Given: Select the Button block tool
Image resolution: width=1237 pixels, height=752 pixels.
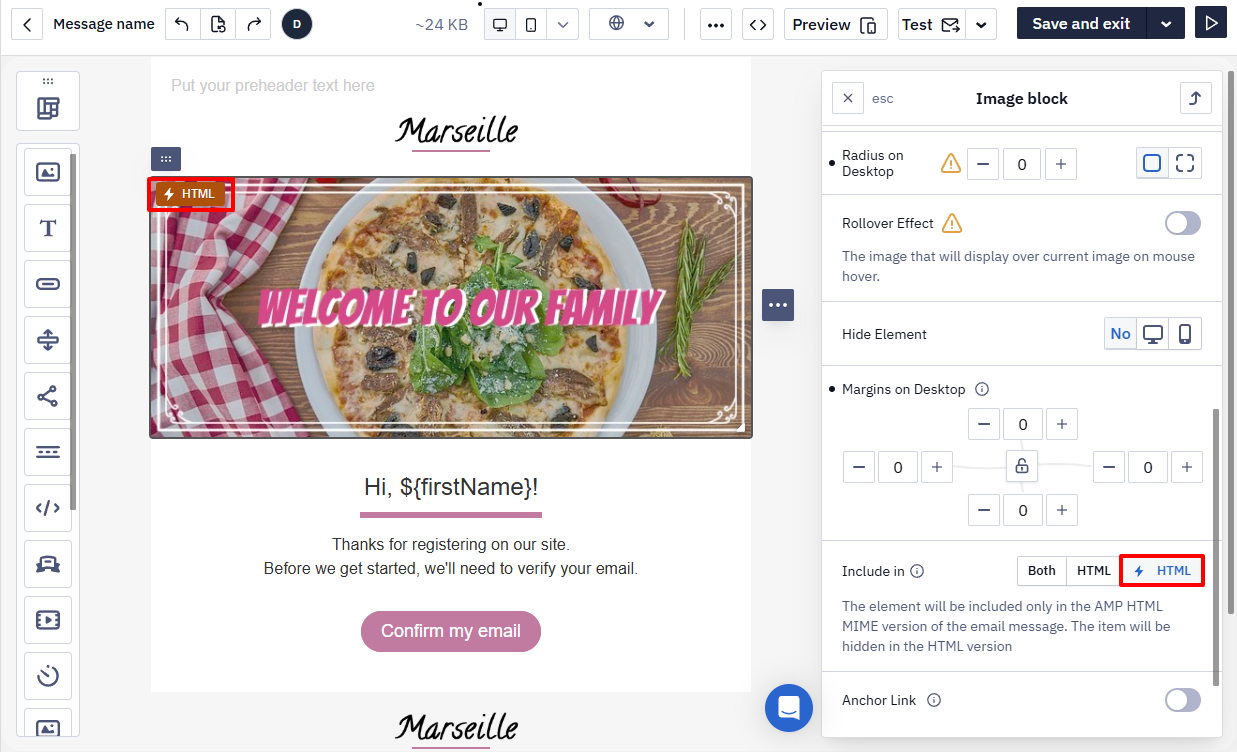Looking at the screenshot, I should pyautogui.click(x=47, y=284).
